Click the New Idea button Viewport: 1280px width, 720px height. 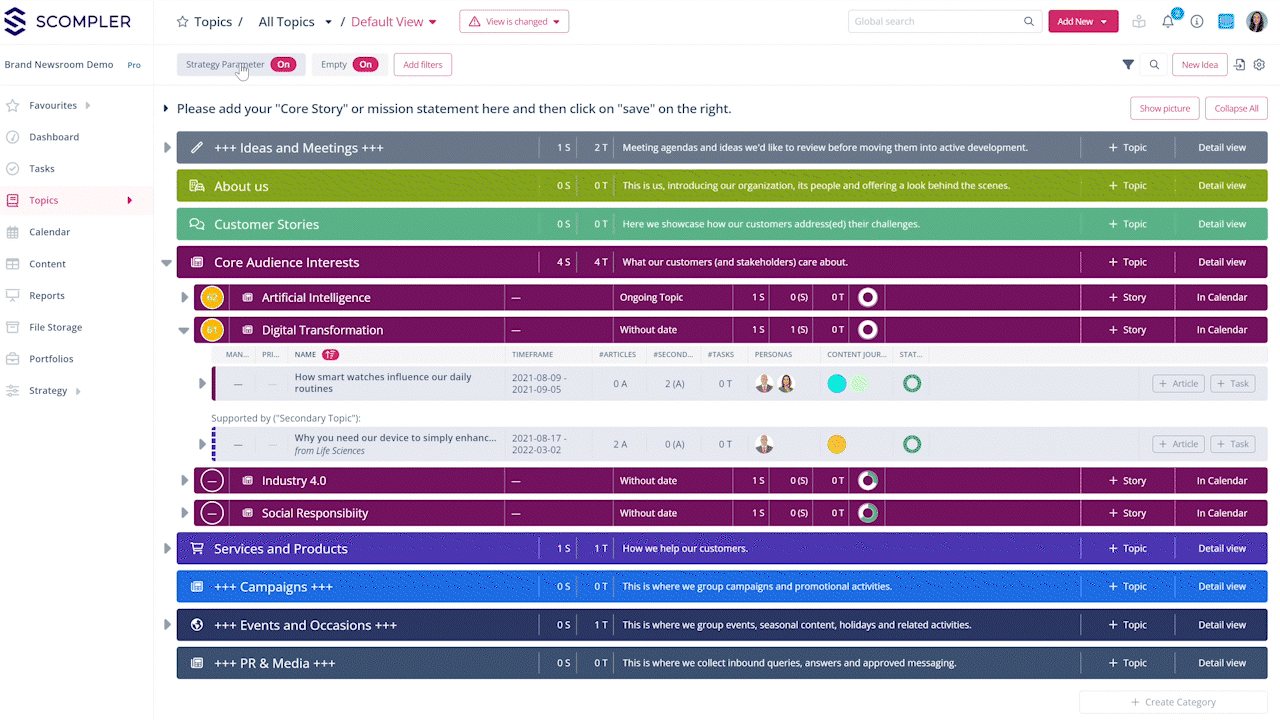(x=1199, y=65)
